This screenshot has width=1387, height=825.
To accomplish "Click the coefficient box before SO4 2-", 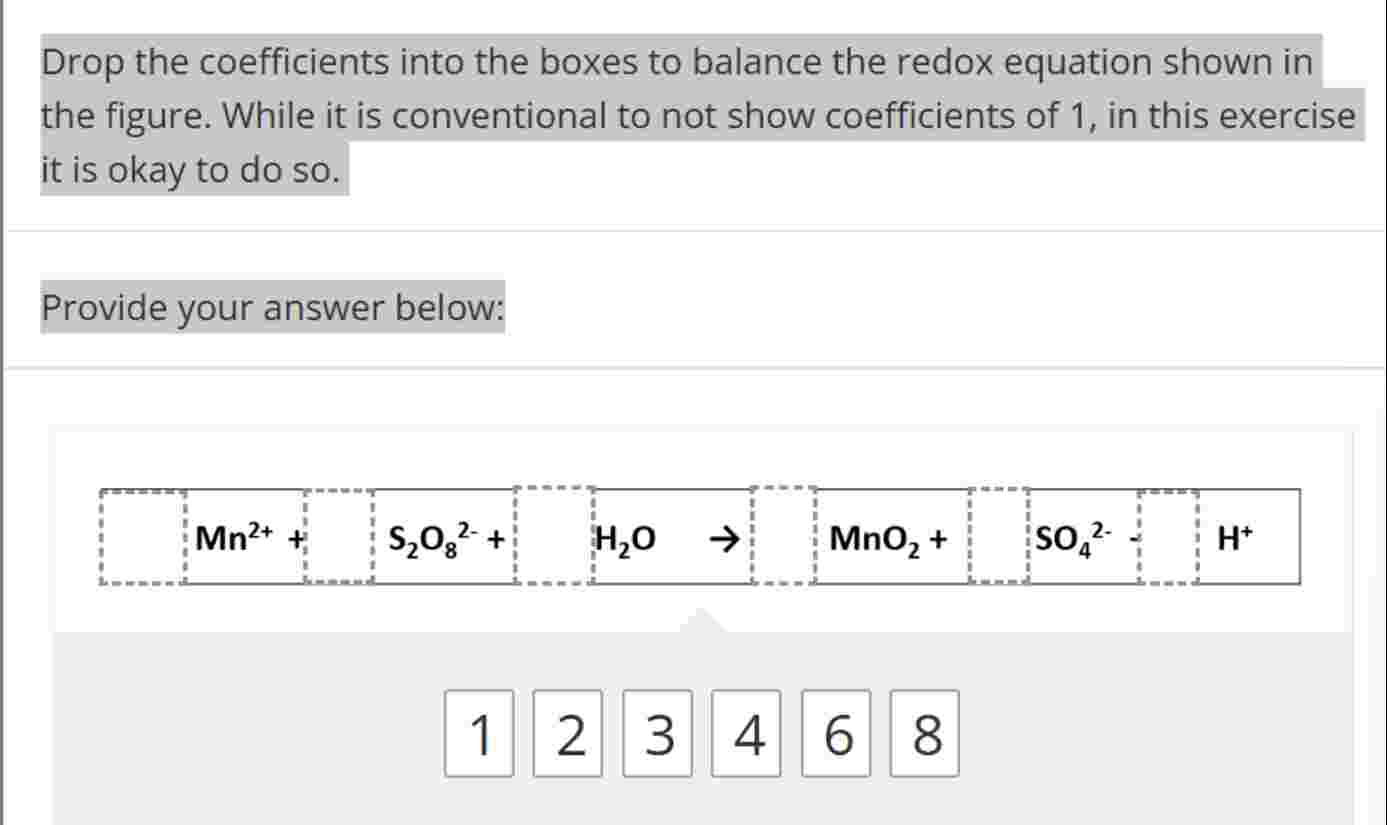I will pyautogui.click(x=996, y=538).
